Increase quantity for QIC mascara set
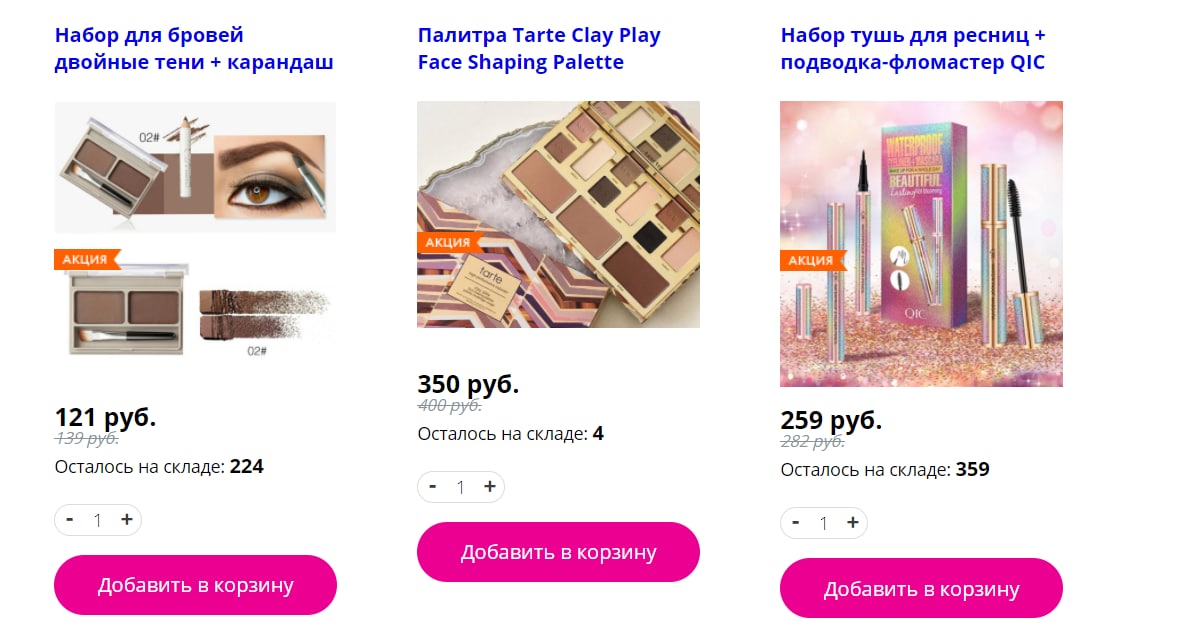 tap(853, 522)
